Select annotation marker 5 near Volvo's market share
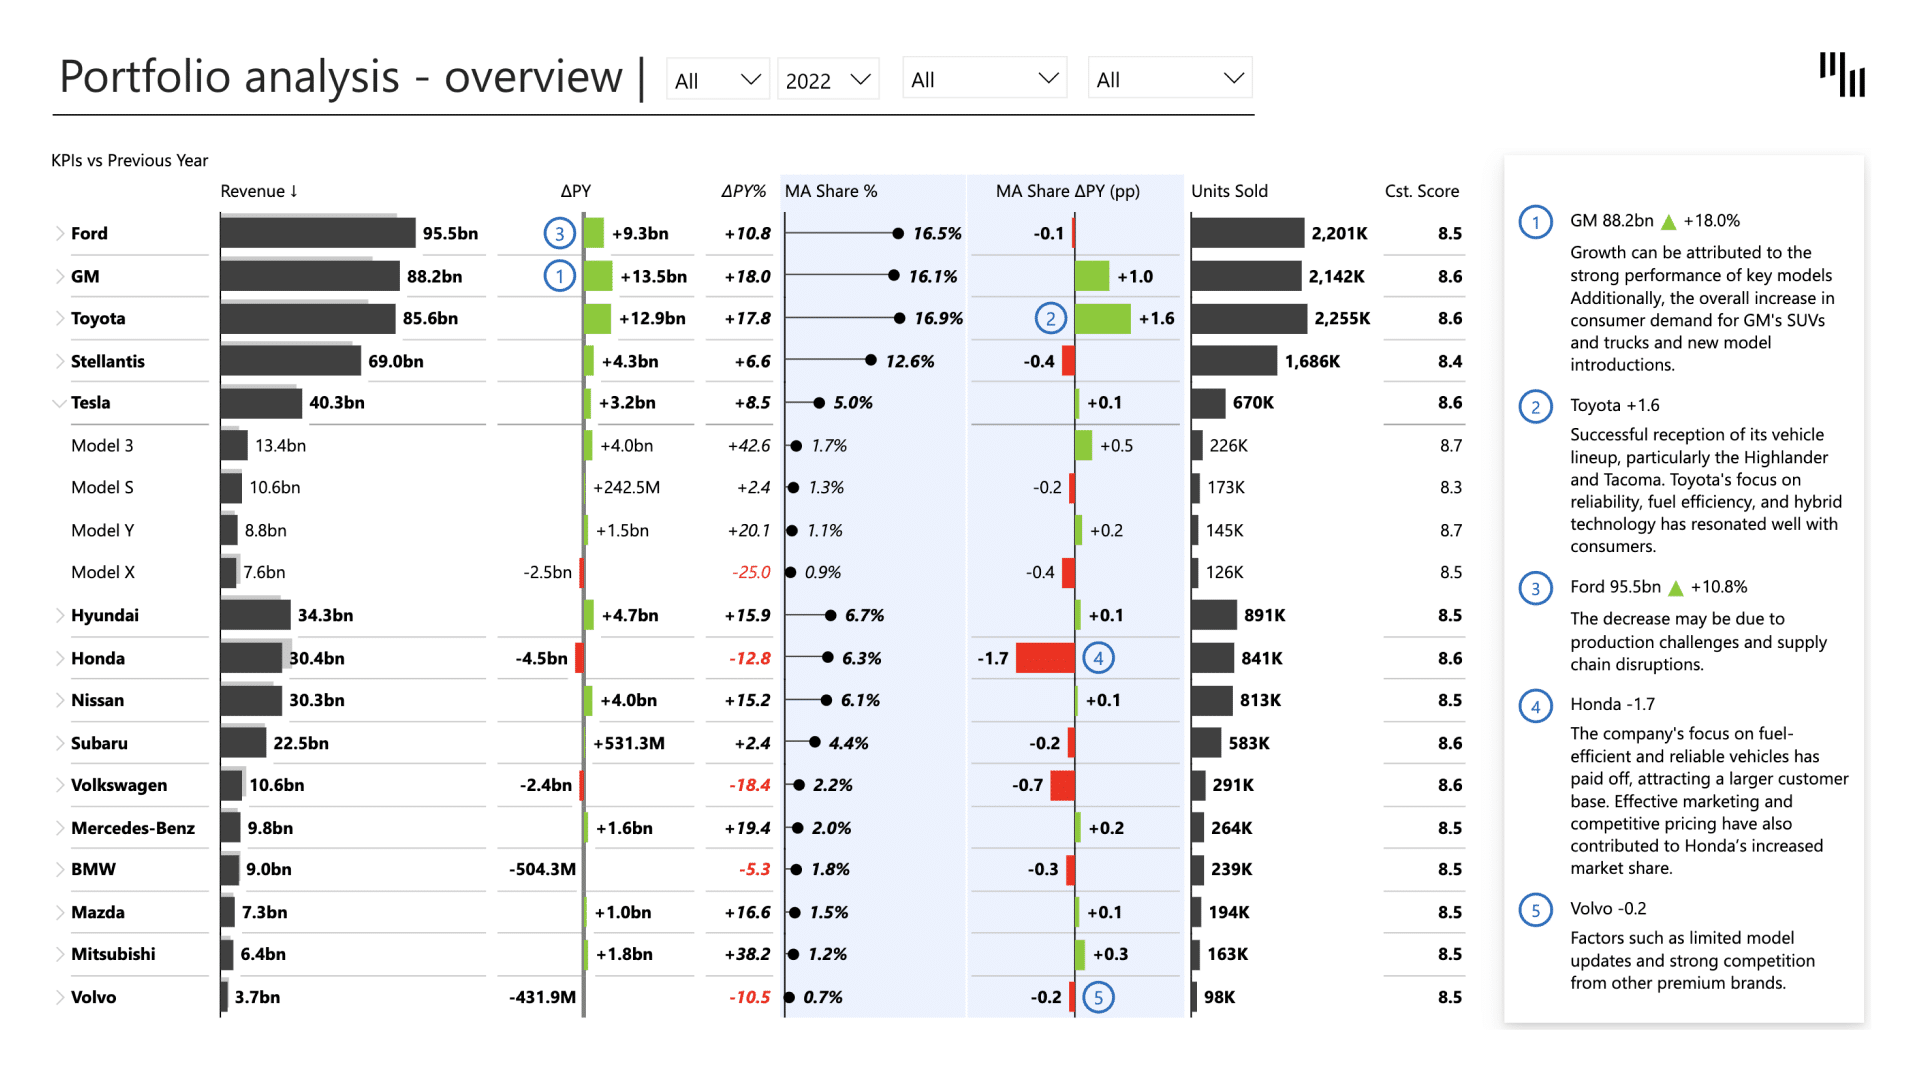 click(1098, 997)
